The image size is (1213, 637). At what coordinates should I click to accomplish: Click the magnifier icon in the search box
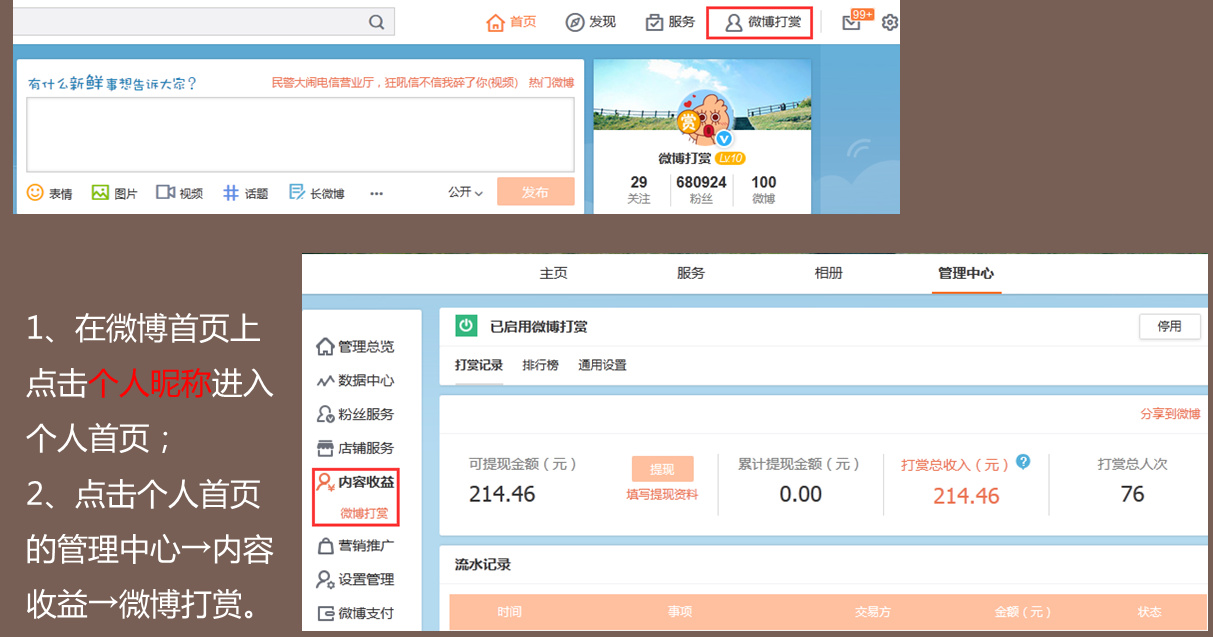376,22
